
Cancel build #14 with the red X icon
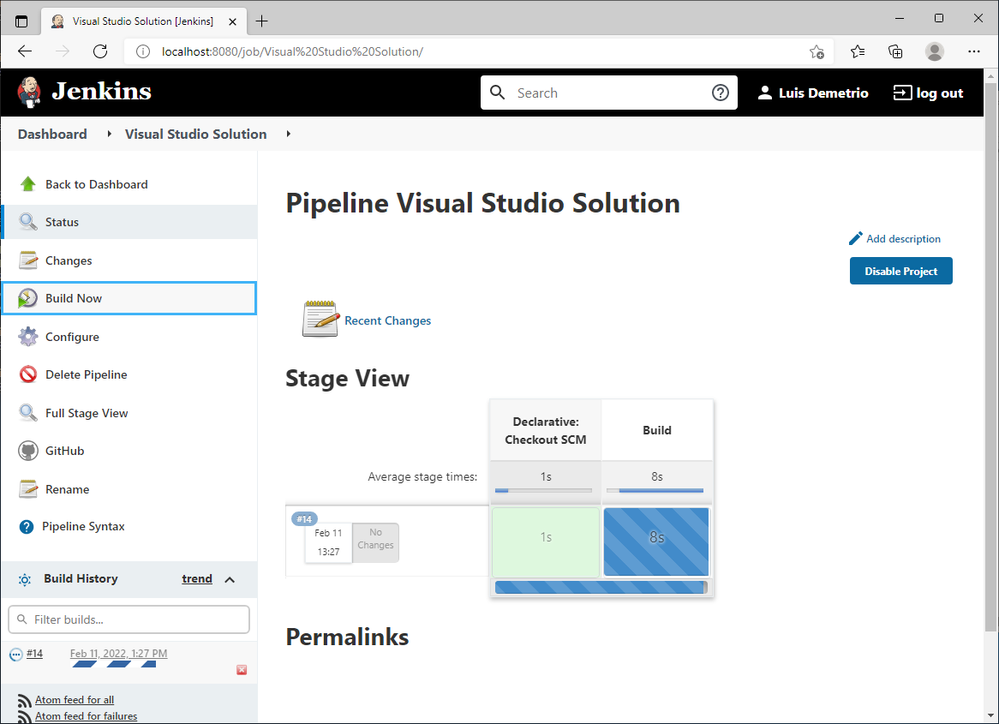click(241, 670)
